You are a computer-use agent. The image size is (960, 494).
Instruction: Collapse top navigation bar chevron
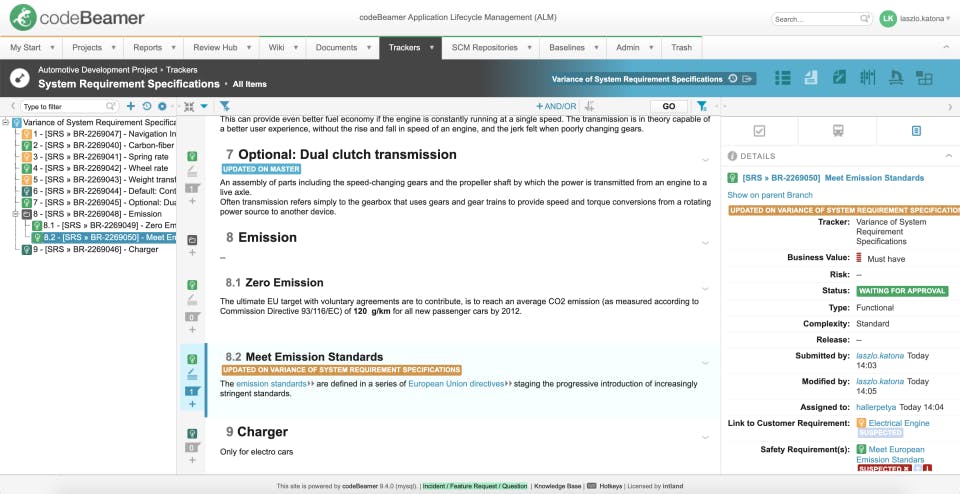point(945,48)
